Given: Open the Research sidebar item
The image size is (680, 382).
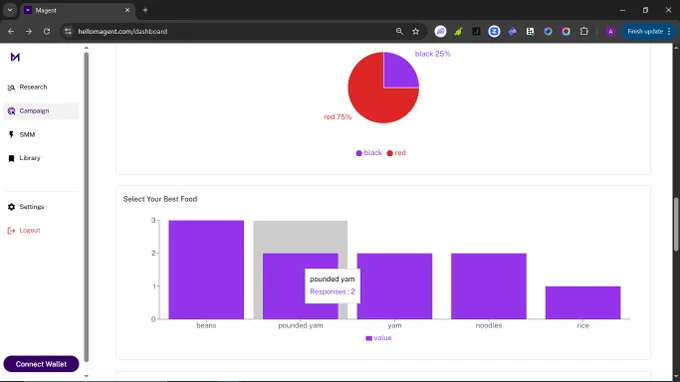Looking at the screenshot, I should coord(41,87).
